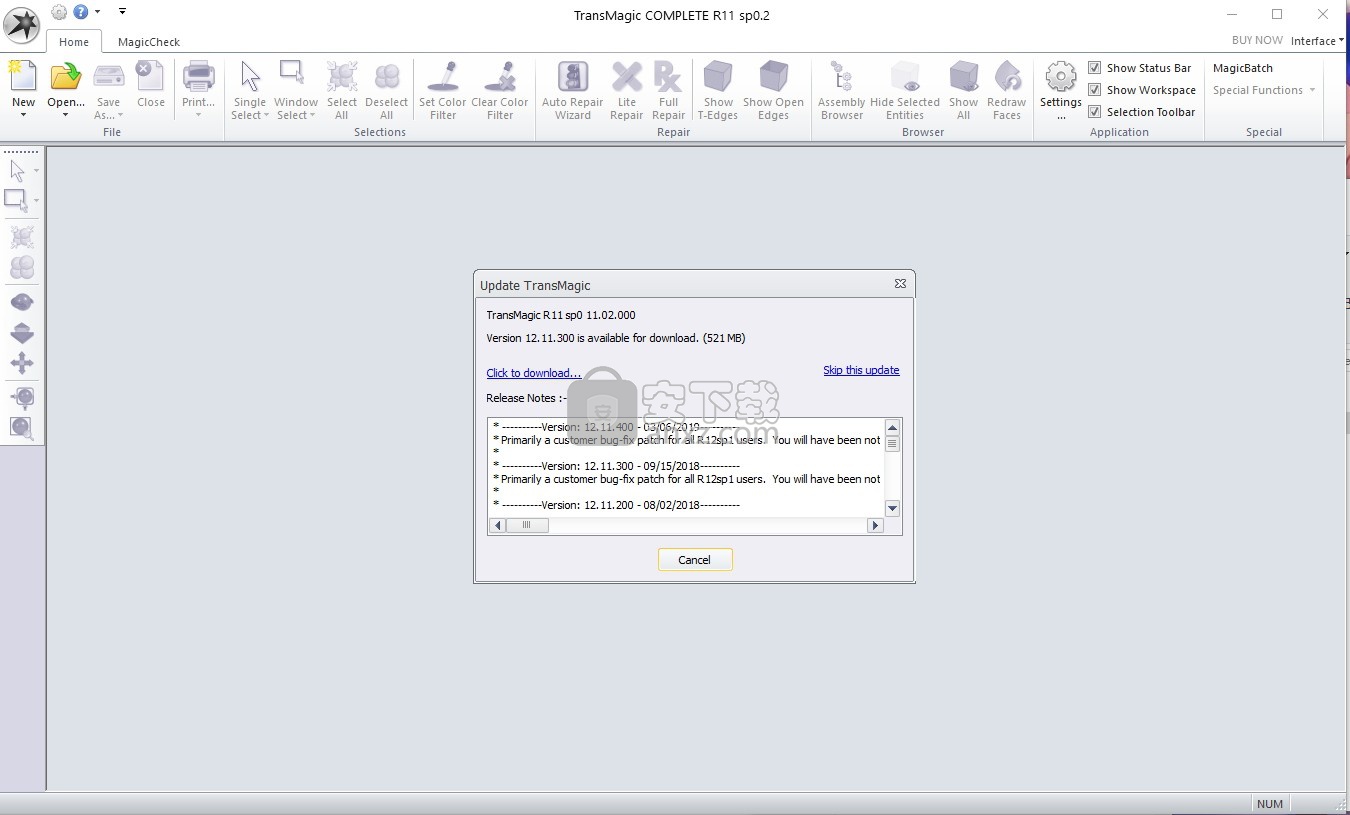
Task: Click Hide Selected Entities icon
Action: pos(905,77)
